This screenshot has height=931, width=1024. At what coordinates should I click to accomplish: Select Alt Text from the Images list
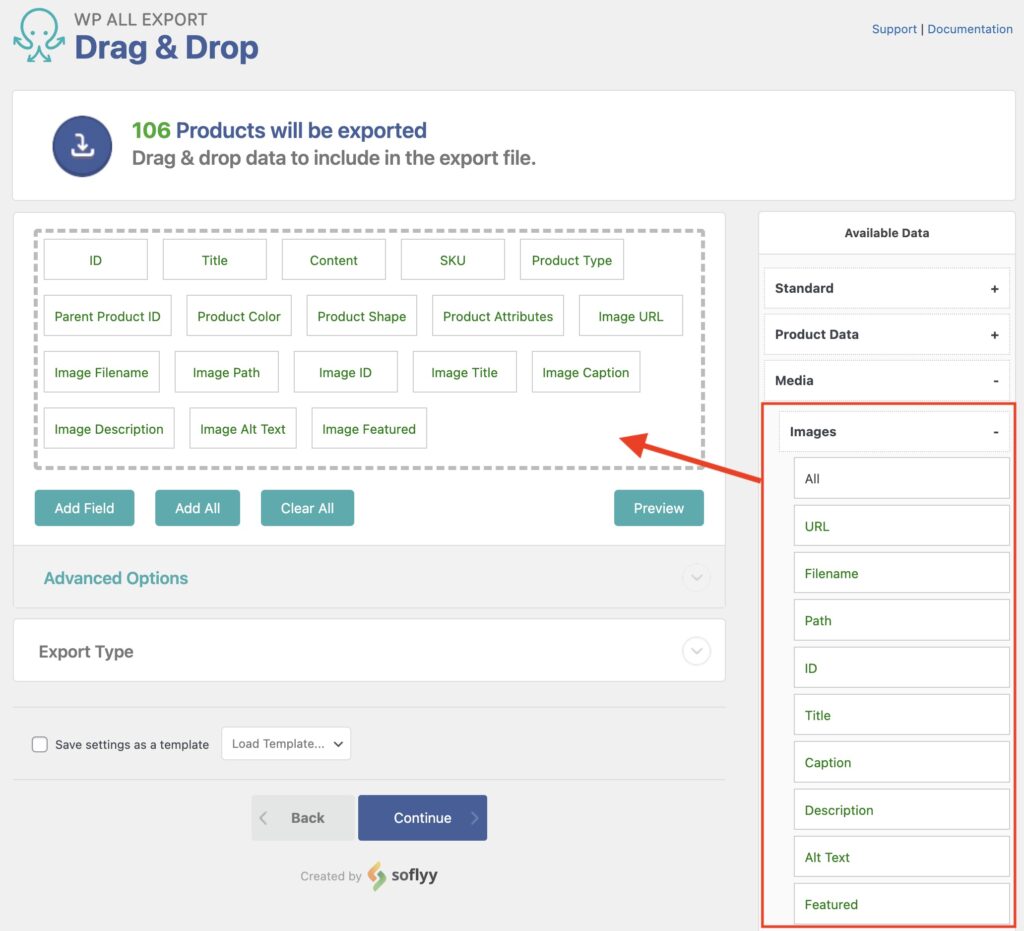click(x=900, y=856)
